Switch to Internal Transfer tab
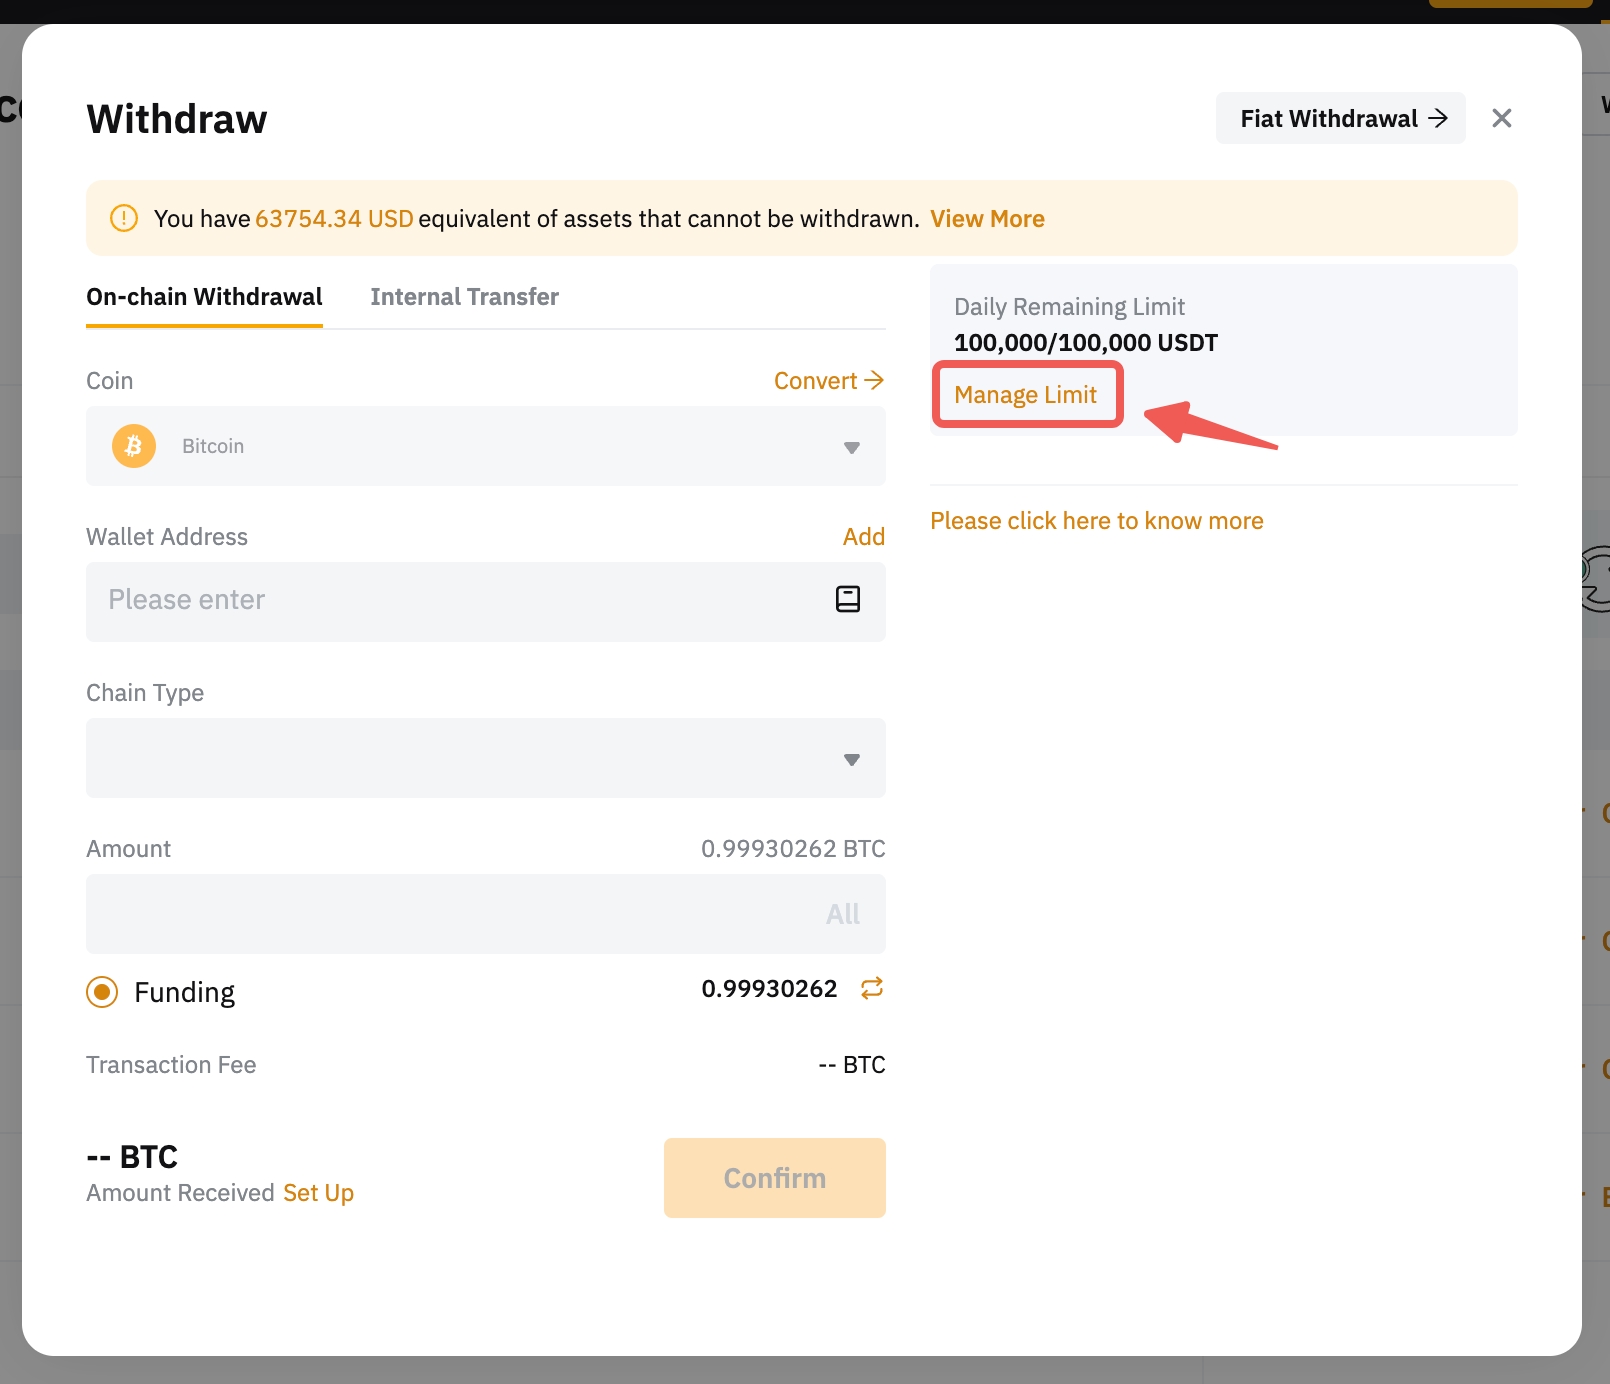The image size is (1610, 1384). [x=464, y=297]
